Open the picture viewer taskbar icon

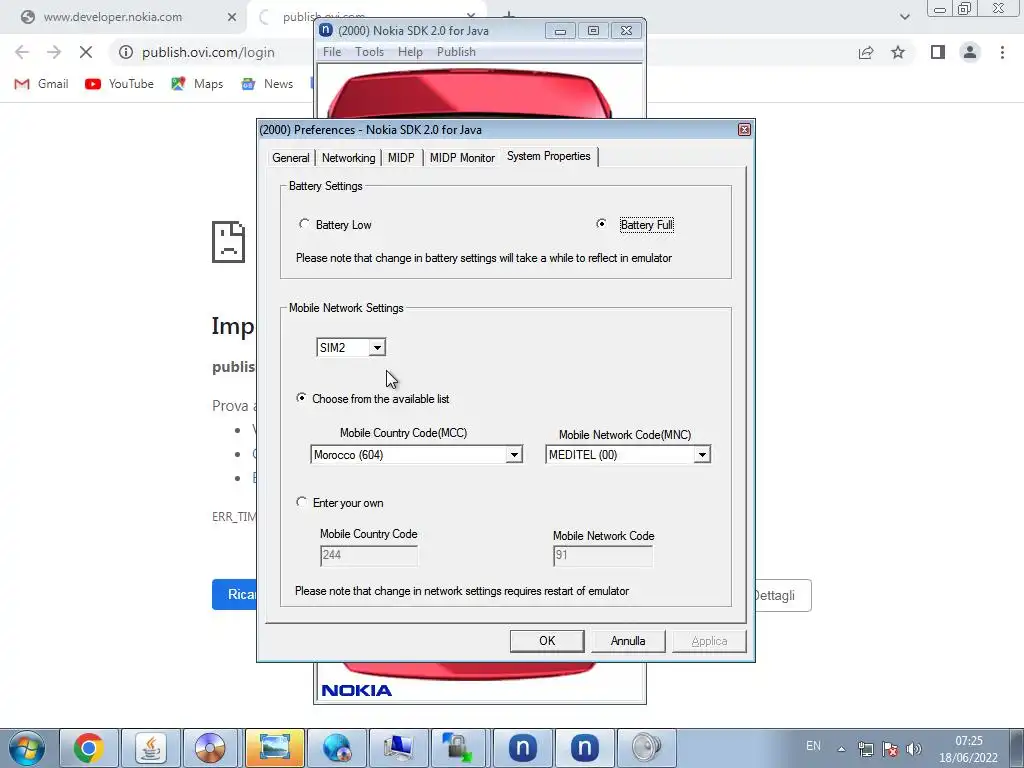pos(274,748)
